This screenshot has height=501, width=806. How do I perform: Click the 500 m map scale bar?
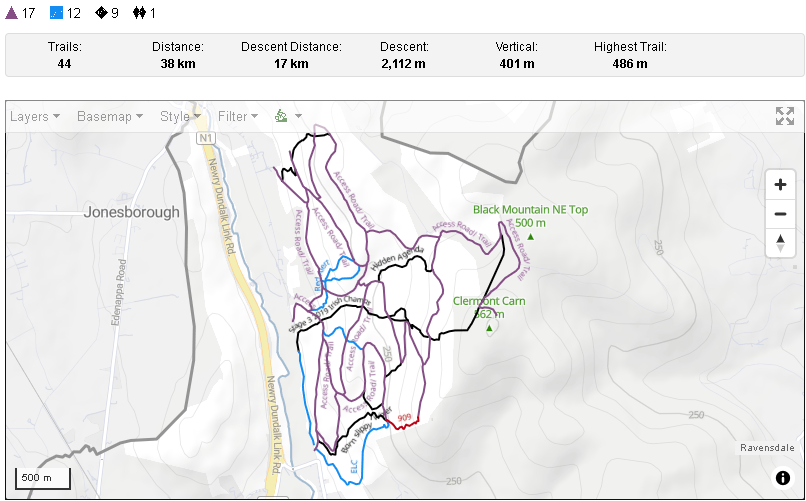[42, 478]
